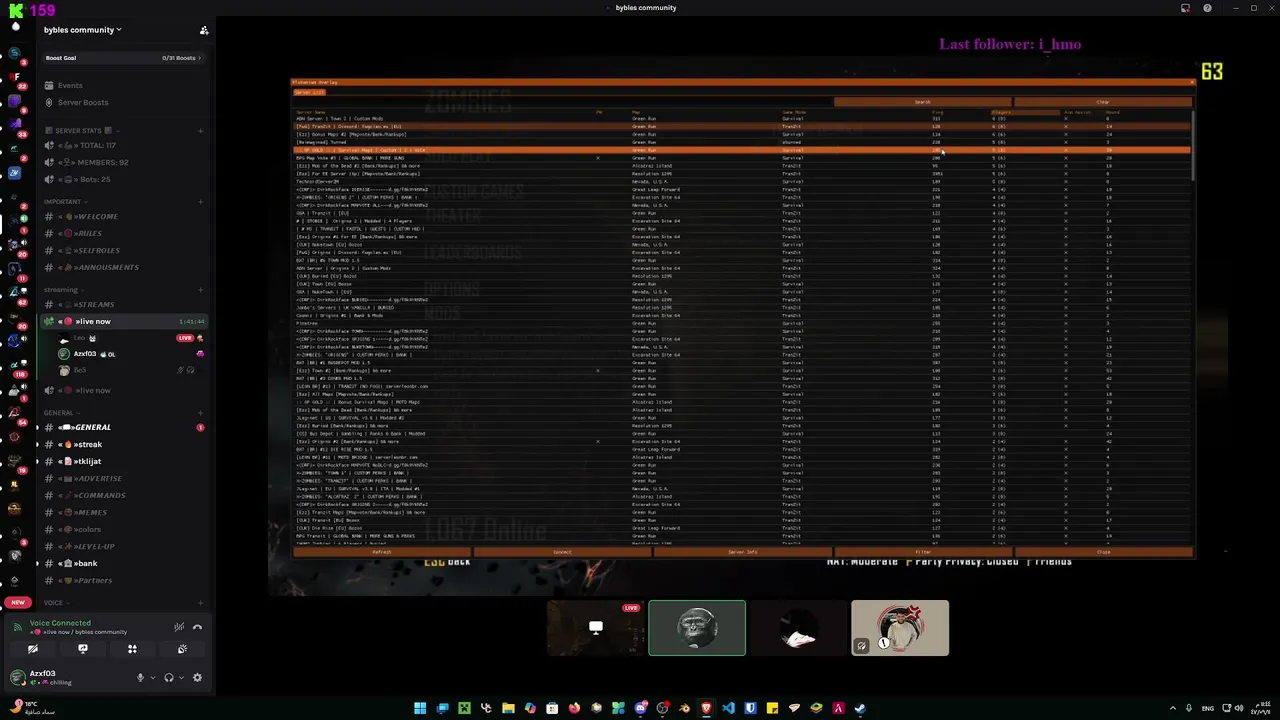Open the bybles community server menu
This screenshot has height=720, width=1280.
(83, 30)
